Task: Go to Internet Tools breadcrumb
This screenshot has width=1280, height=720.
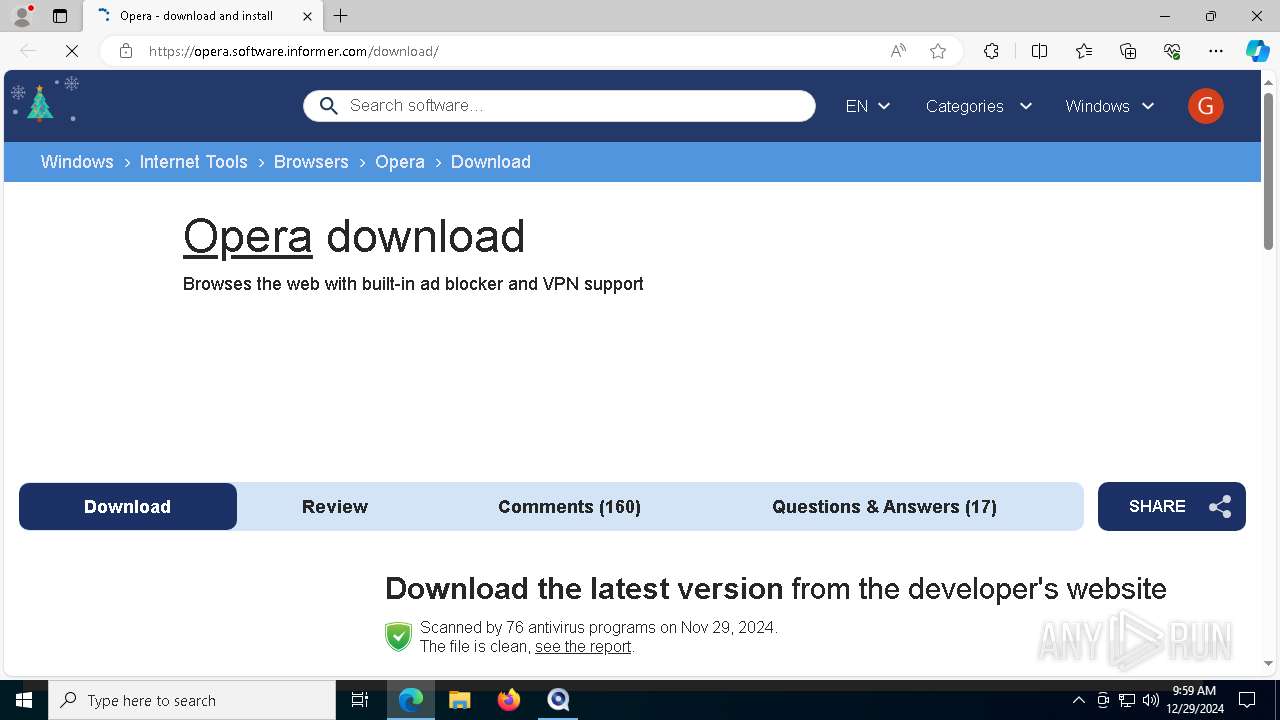Action: point(194,162)
